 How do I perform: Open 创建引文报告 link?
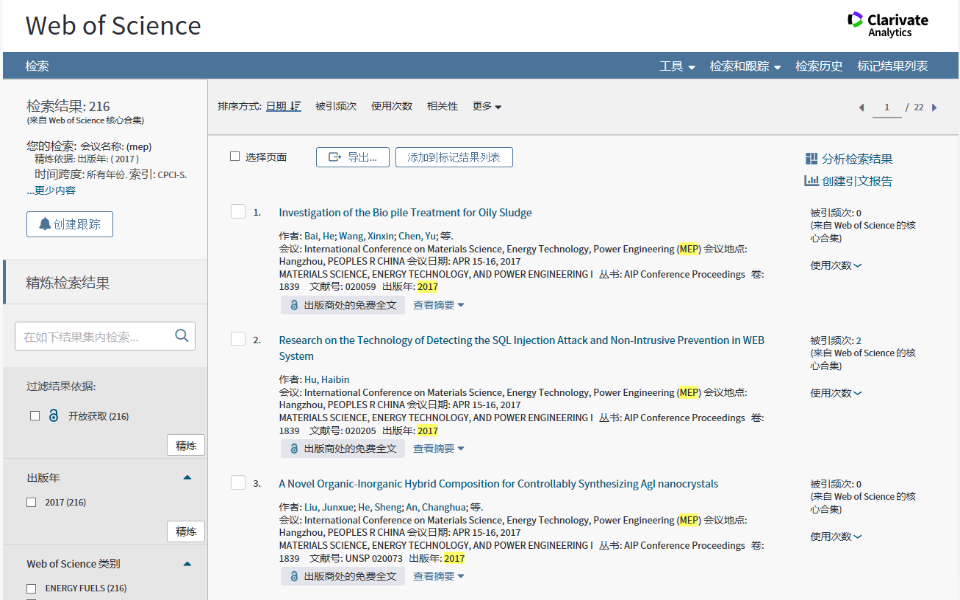(857, 181)
